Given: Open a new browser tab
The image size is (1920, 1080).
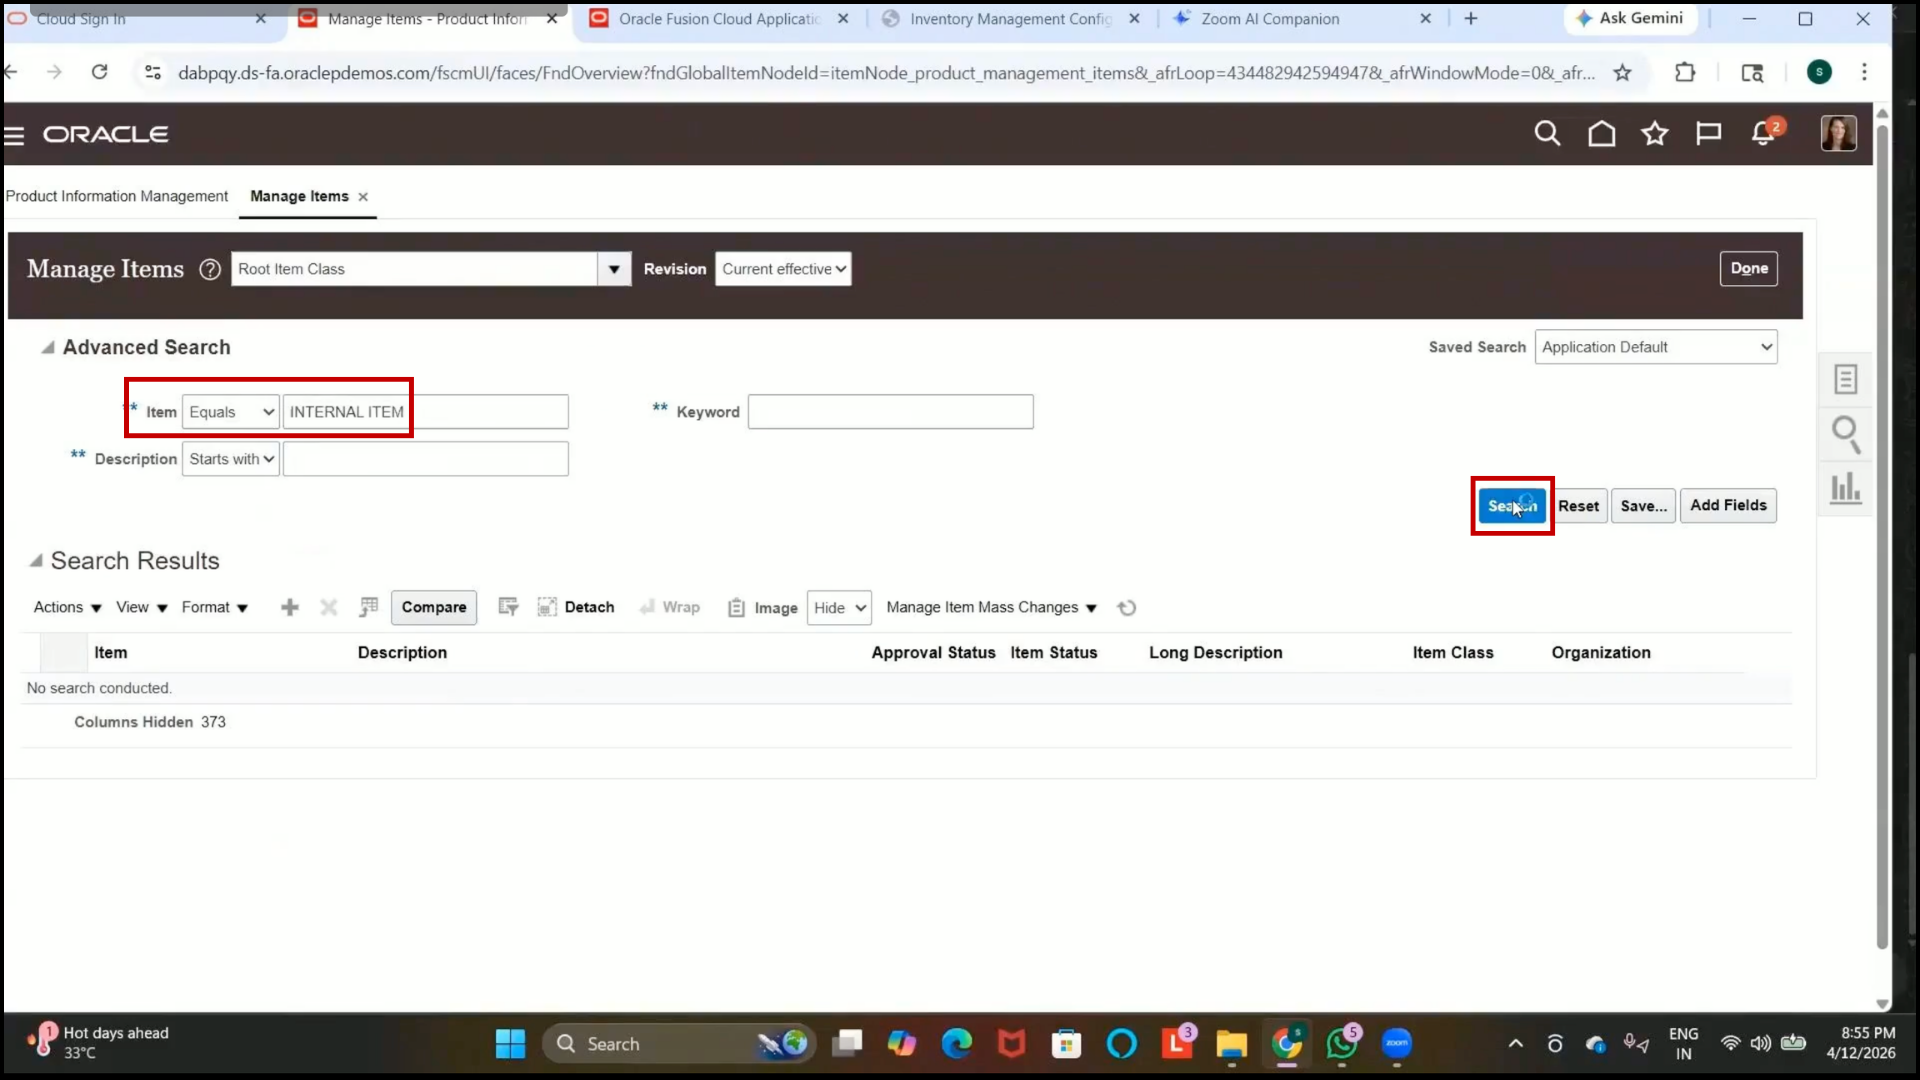Looking at the screenshot, I should [x=1471, y=18].
